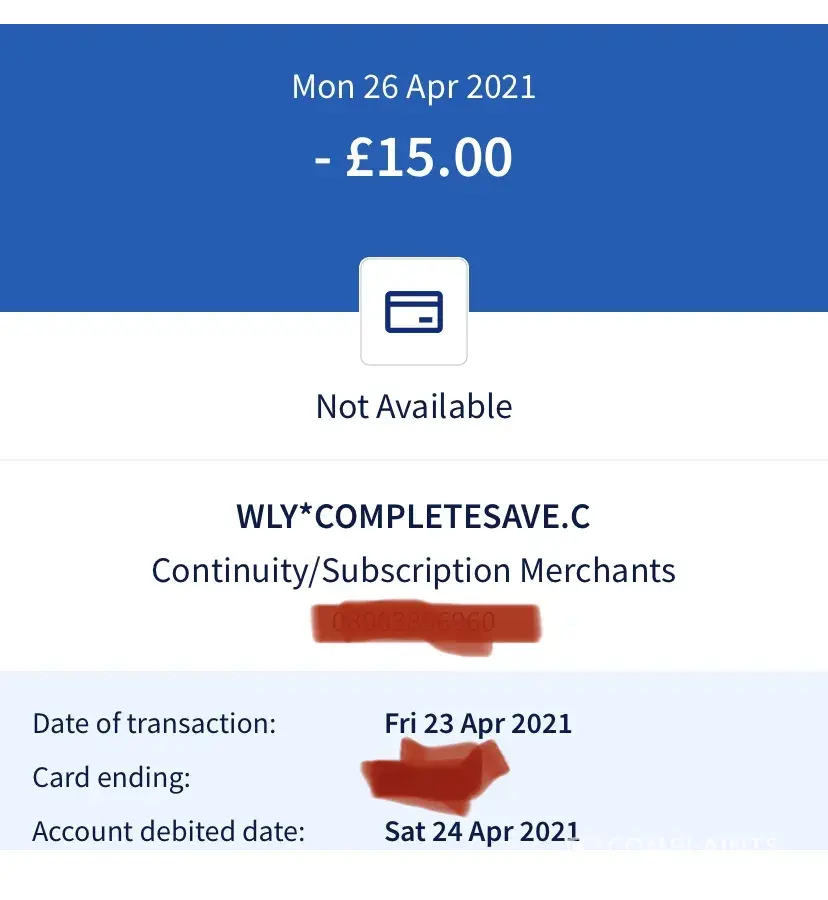Click the pound sign in the amount
This screenshot has height=900, width=828.
click(359, 158)
